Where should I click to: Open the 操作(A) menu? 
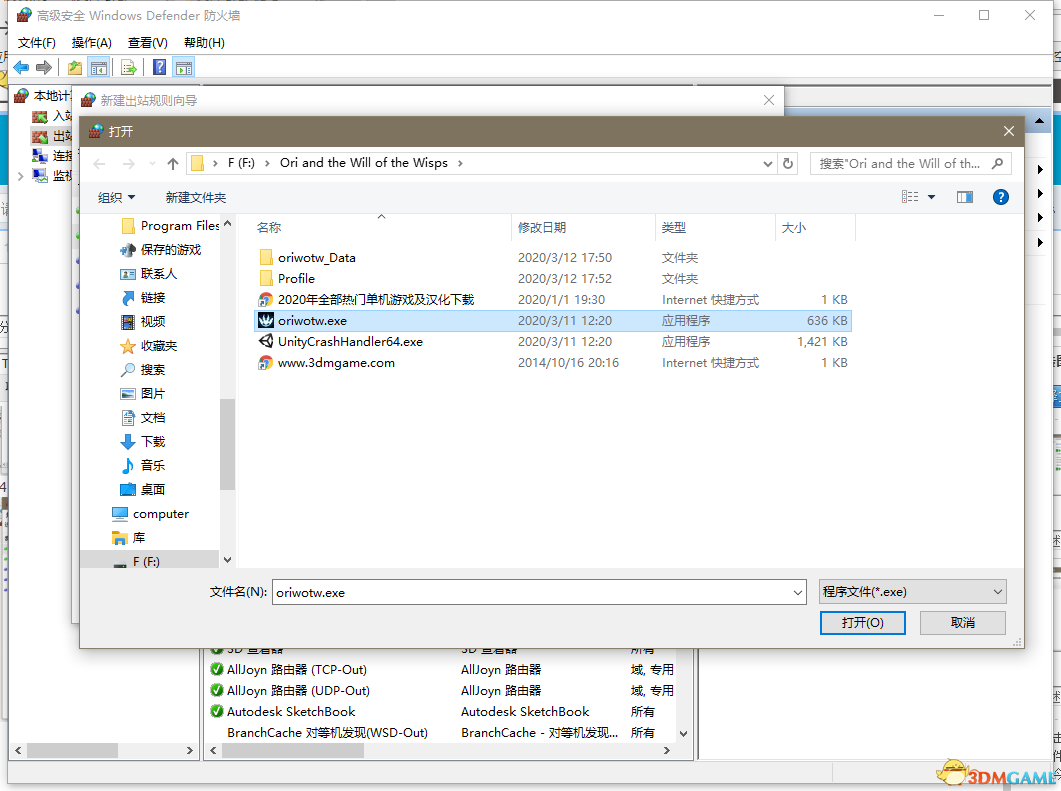tap(91, 43)
